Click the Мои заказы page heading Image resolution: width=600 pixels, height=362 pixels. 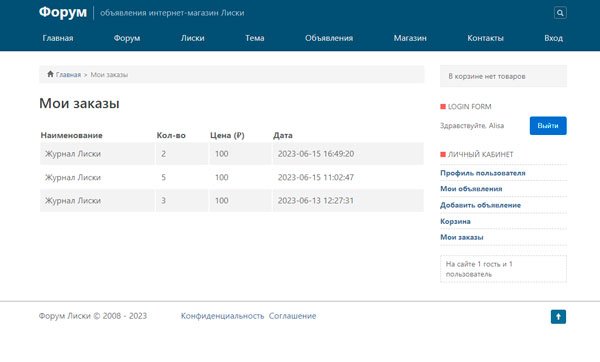click(x=79, y=103)
